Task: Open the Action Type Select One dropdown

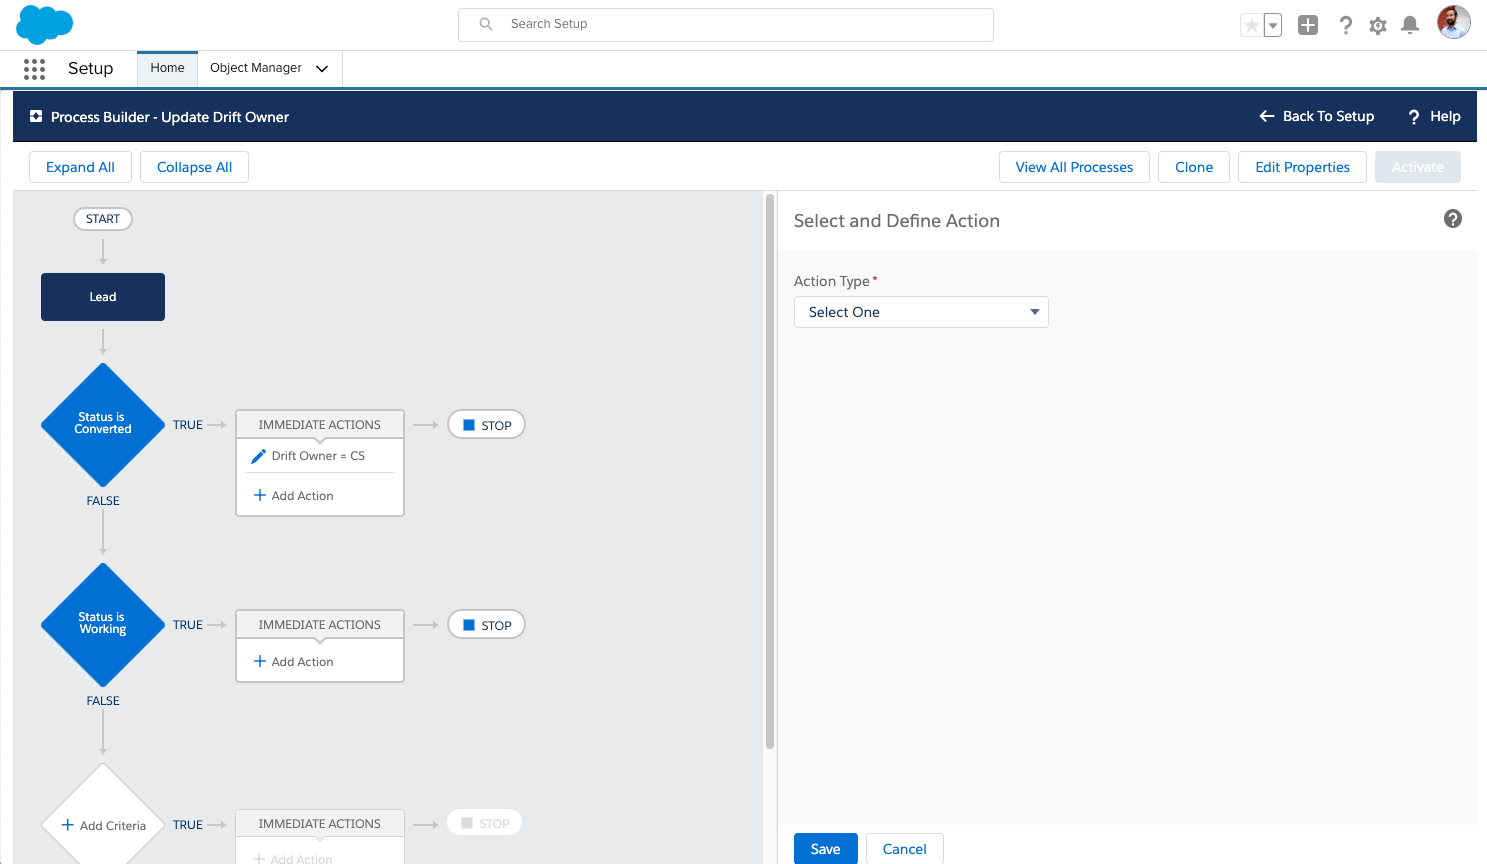Action: (921, 312)
